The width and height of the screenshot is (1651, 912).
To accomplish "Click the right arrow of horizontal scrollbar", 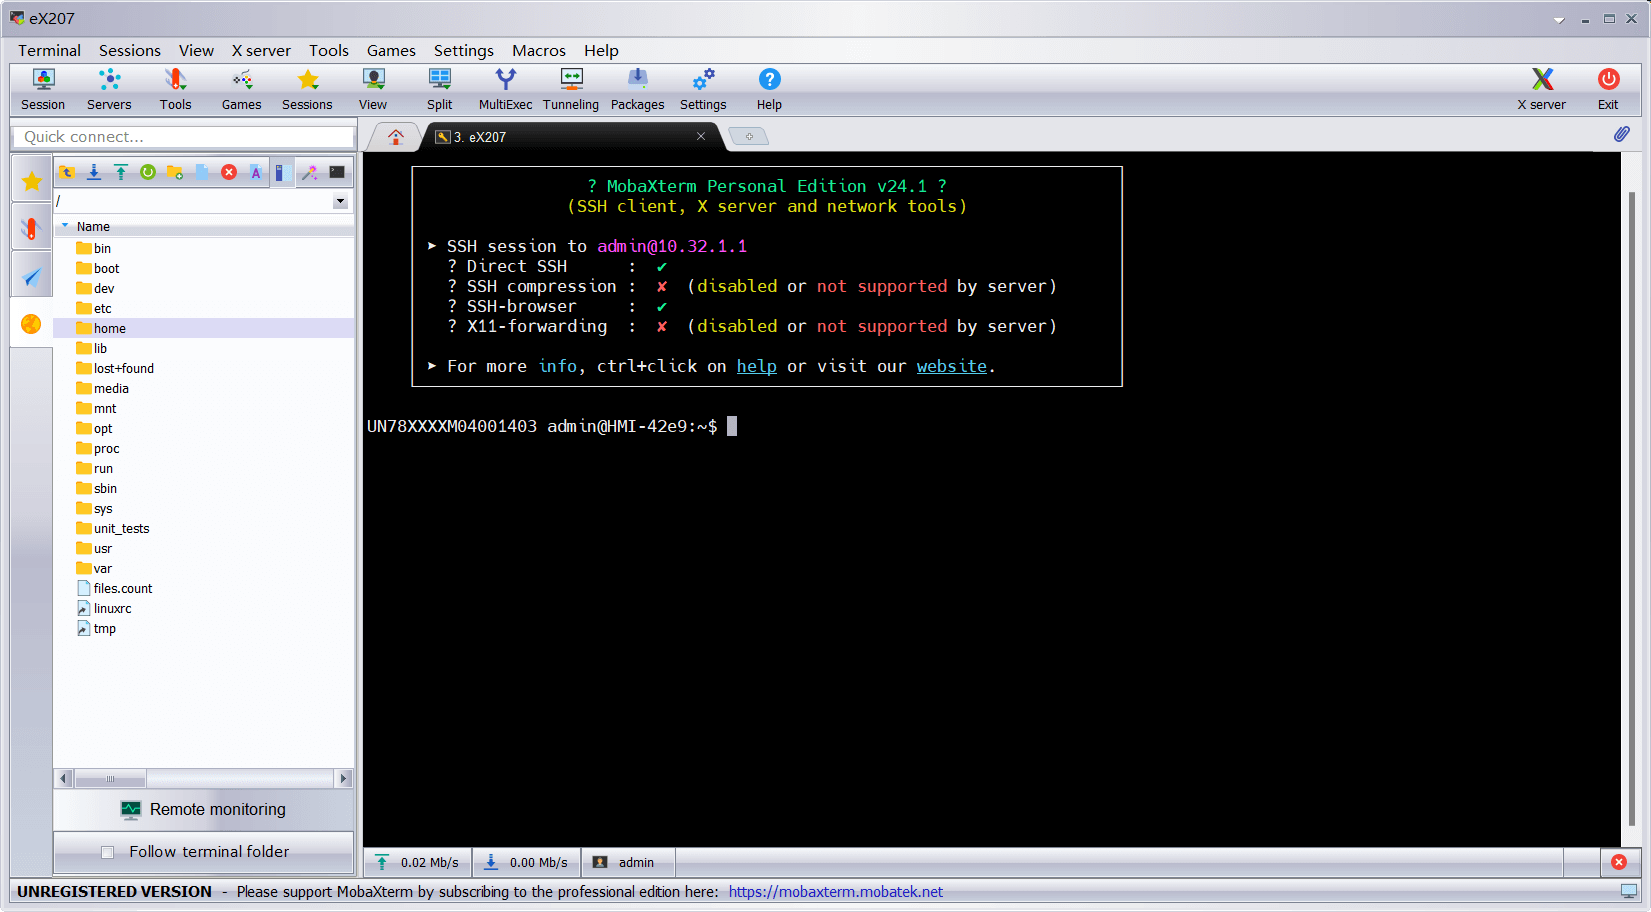I will point(344,778).
